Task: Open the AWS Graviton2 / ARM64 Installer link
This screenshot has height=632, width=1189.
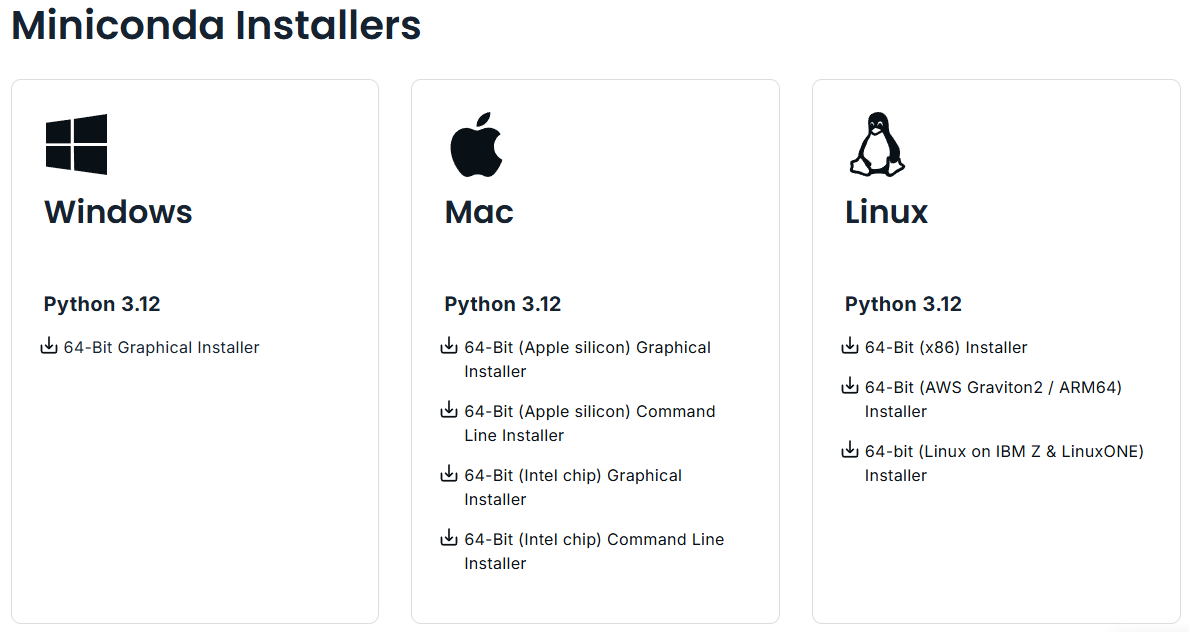Action: 993,388
